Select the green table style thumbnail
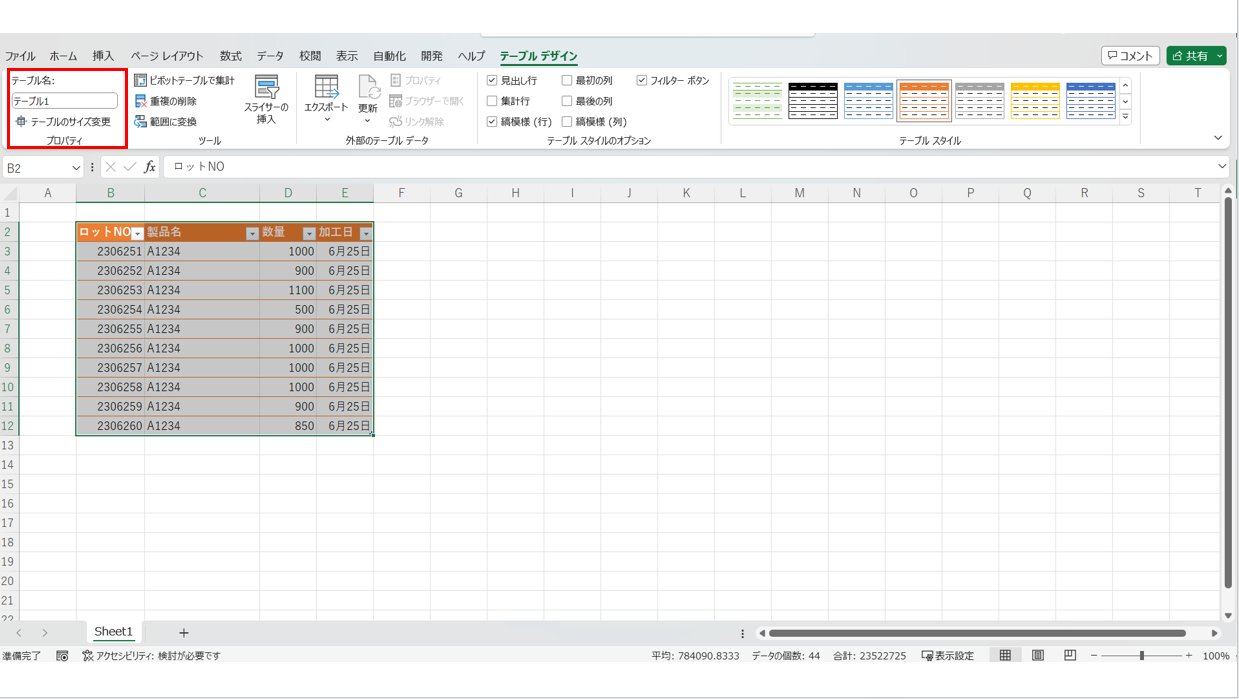 pos(757,100)
